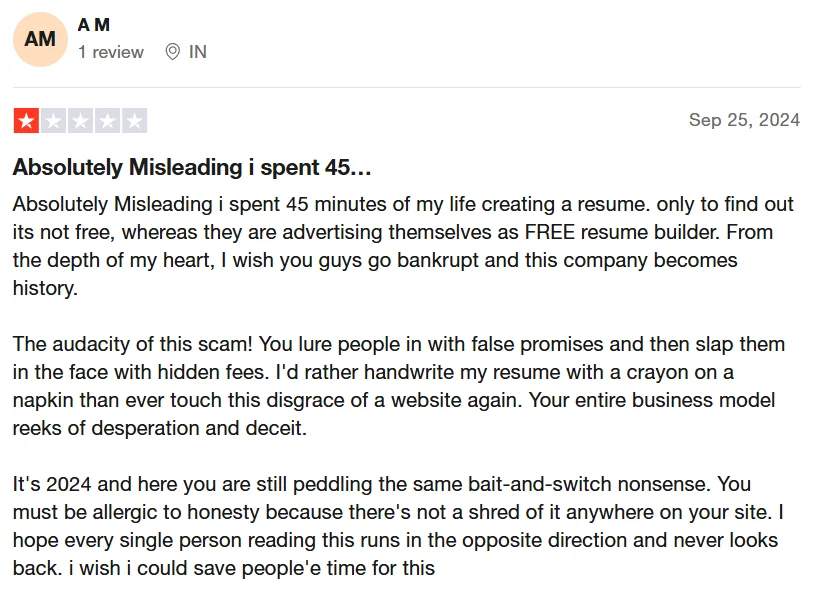Viewport: 823px width, 598px height.
Task: Open the A M reviewer name
Action: tap(94, 25)
